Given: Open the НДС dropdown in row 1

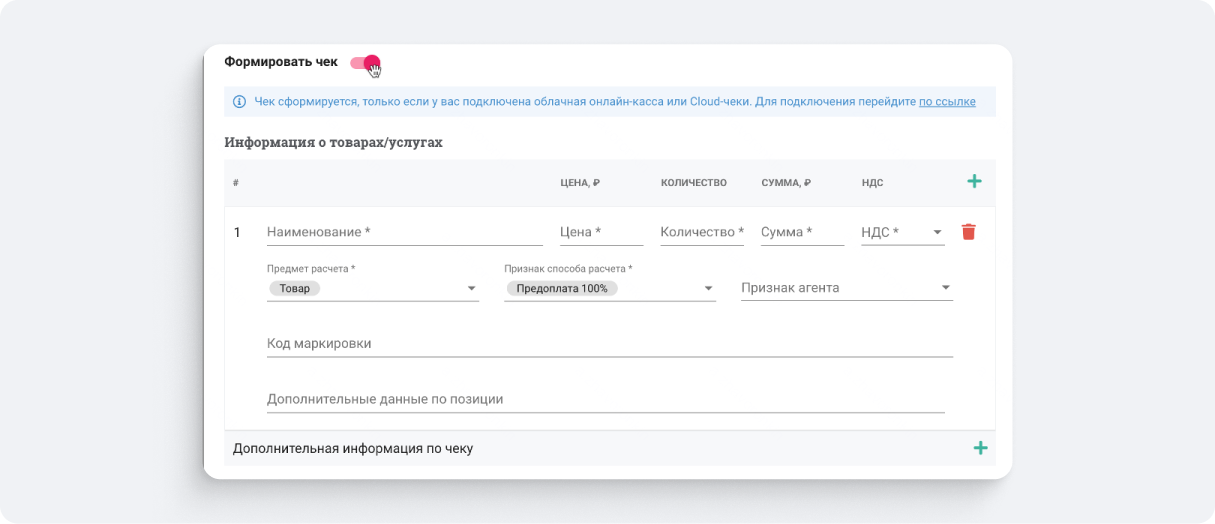Looking at the screenshot, I should pos(937,232).
